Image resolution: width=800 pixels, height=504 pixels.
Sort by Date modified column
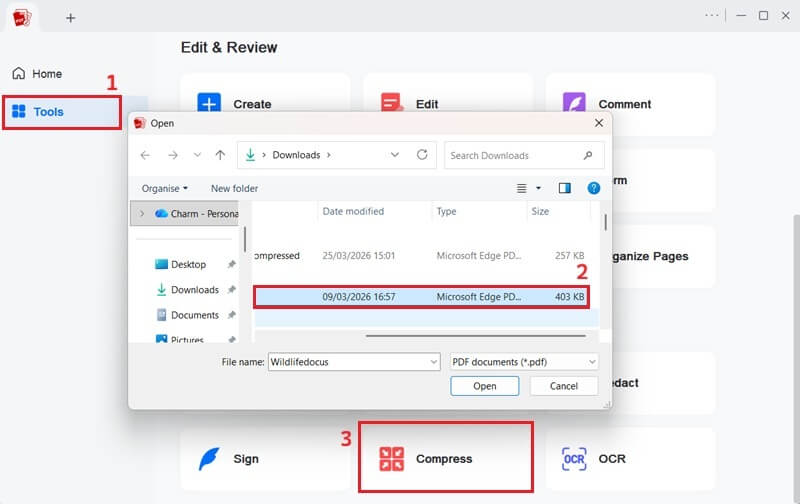[x=353, y=211]
